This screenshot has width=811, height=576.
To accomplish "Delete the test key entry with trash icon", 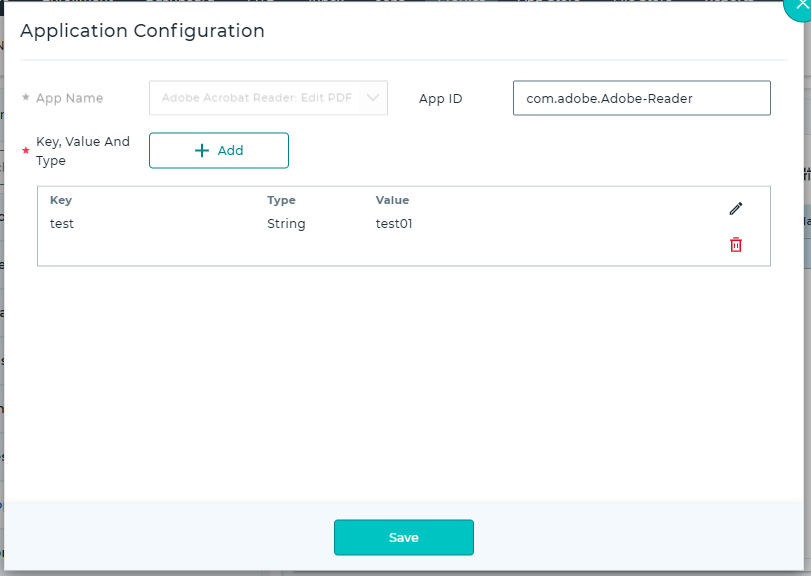I will click(735, 245).
